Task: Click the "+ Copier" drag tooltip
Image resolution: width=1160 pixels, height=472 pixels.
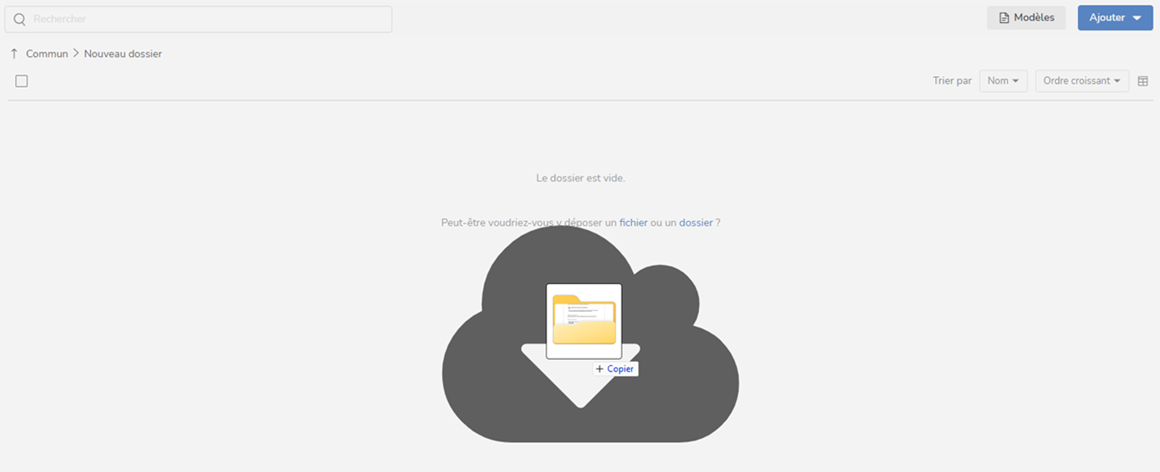Action: pyautogui.click(x=615, y=369)
